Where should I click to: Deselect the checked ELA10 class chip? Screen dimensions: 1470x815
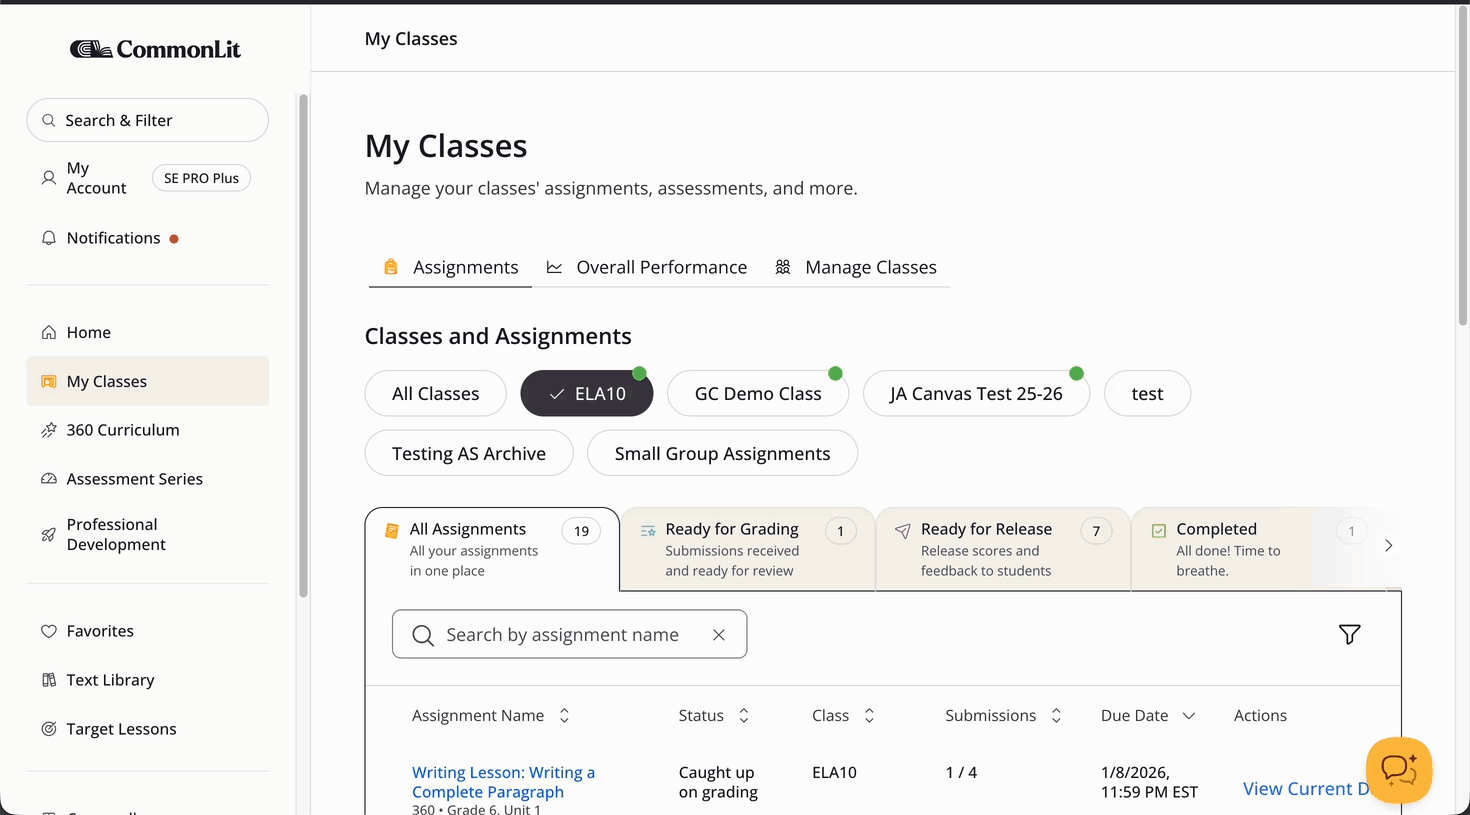pos(587,394)
